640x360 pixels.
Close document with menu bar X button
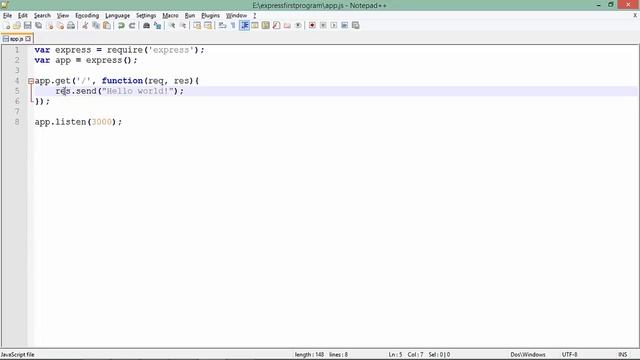(x=635, y=15)
